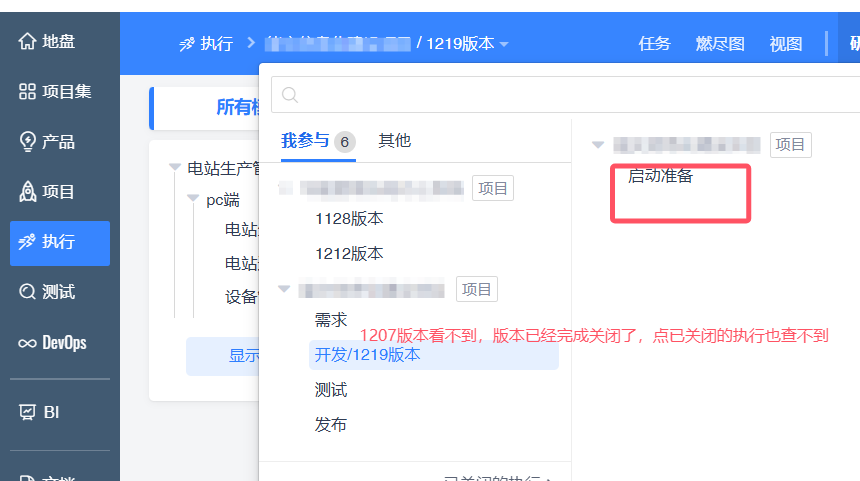Click 项目 tag in the right panel
860x481 pixels.
(x=790, y=145)
